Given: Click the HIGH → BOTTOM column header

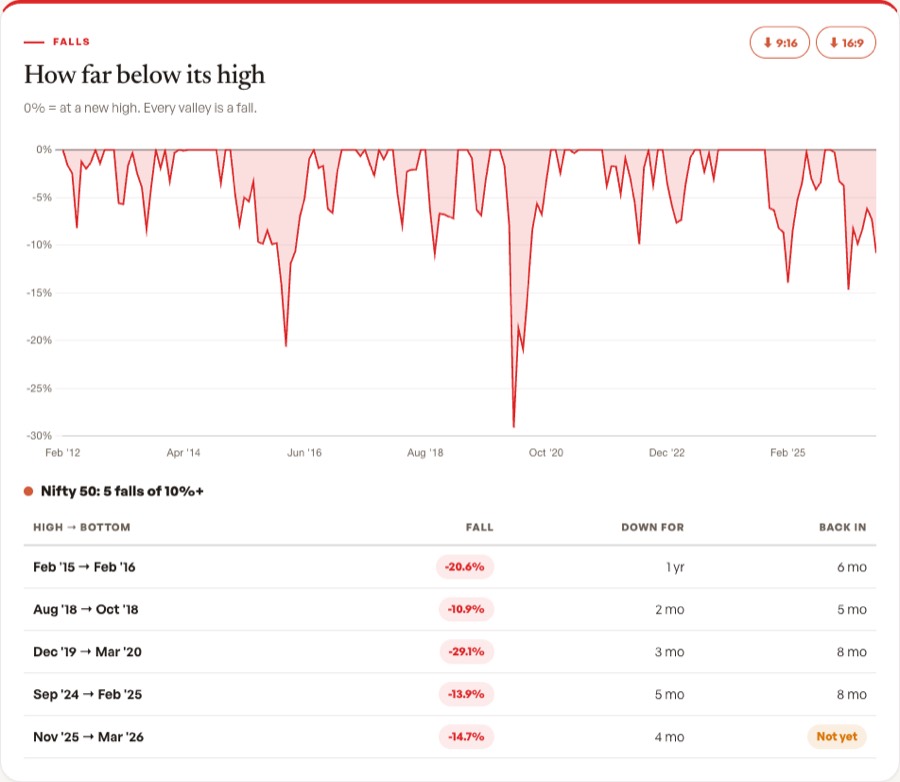Looking at the screenshot, I should pos(82,527).
